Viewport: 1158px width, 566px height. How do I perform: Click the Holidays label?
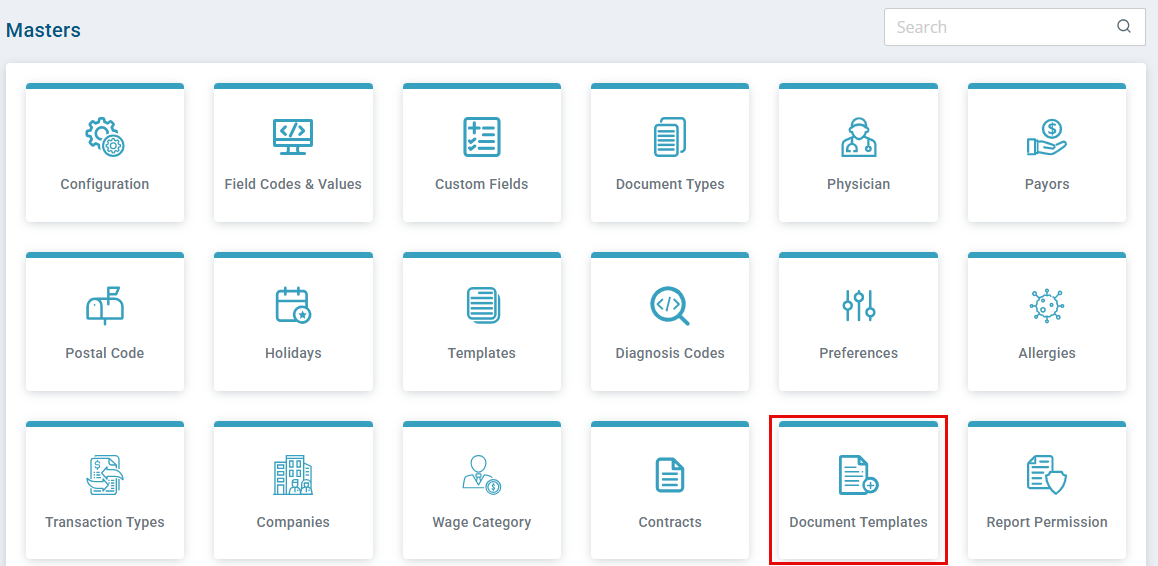coord(293,353)
